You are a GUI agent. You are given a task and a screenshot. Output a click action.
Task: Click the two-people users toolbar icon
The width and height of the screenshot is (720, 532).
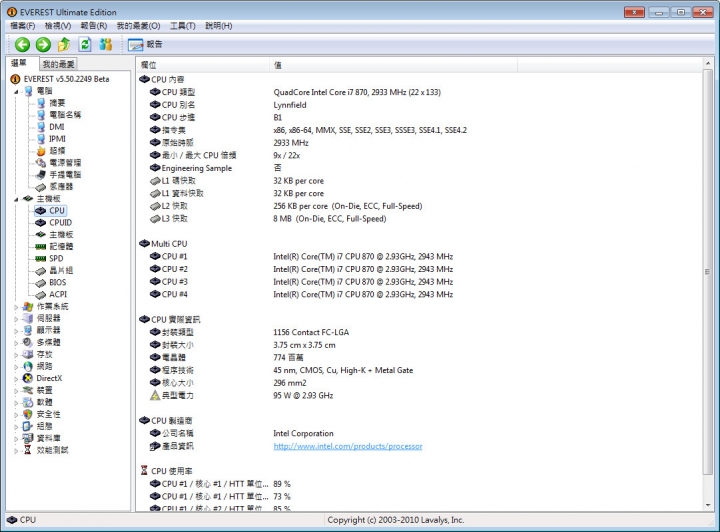106,45
